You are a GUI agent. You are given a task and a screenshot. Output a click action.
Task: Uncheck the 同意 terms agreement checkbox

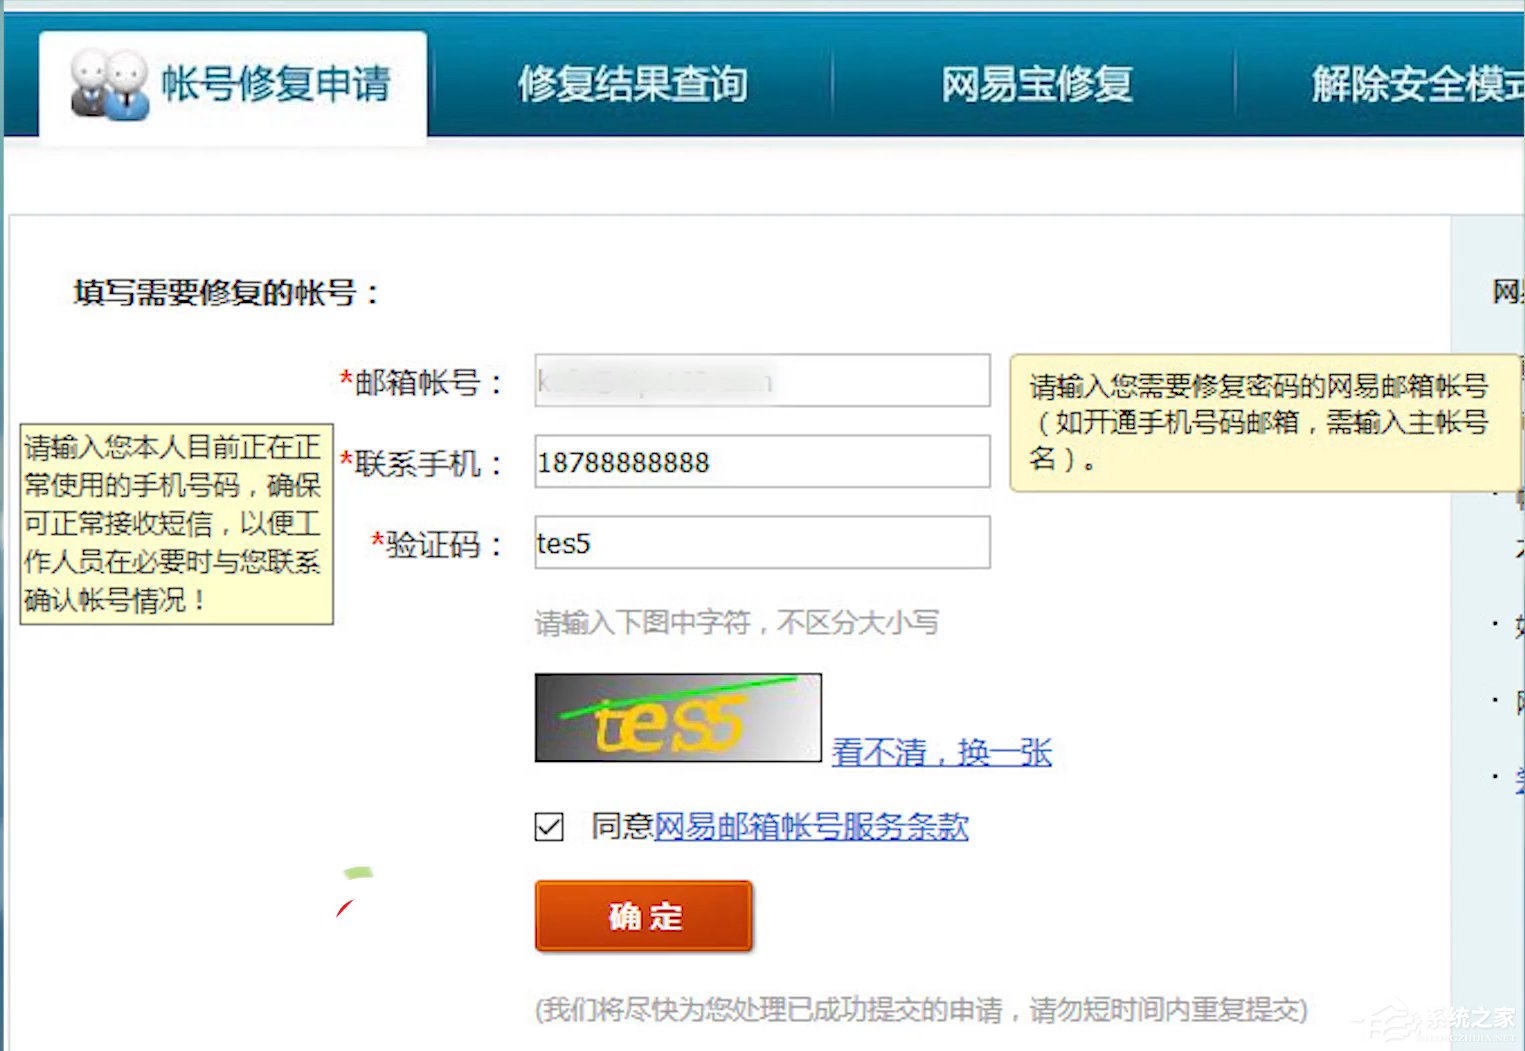548,827
